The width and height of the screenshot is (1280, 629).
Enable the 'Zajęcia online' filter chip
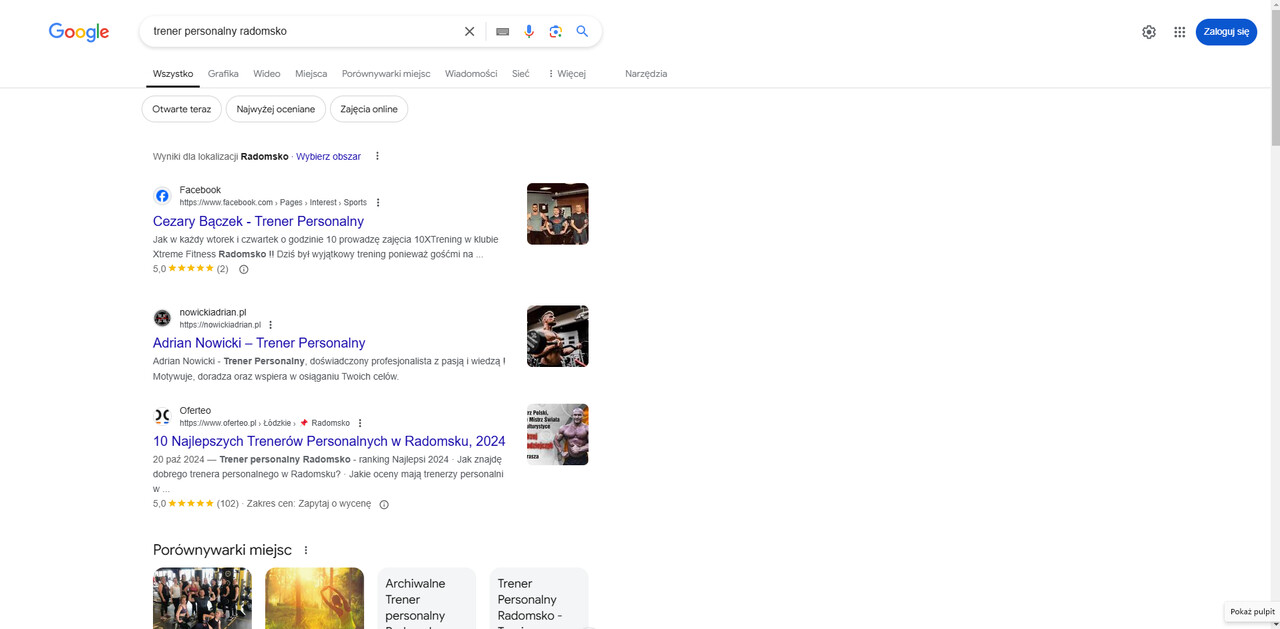[369, 109]
